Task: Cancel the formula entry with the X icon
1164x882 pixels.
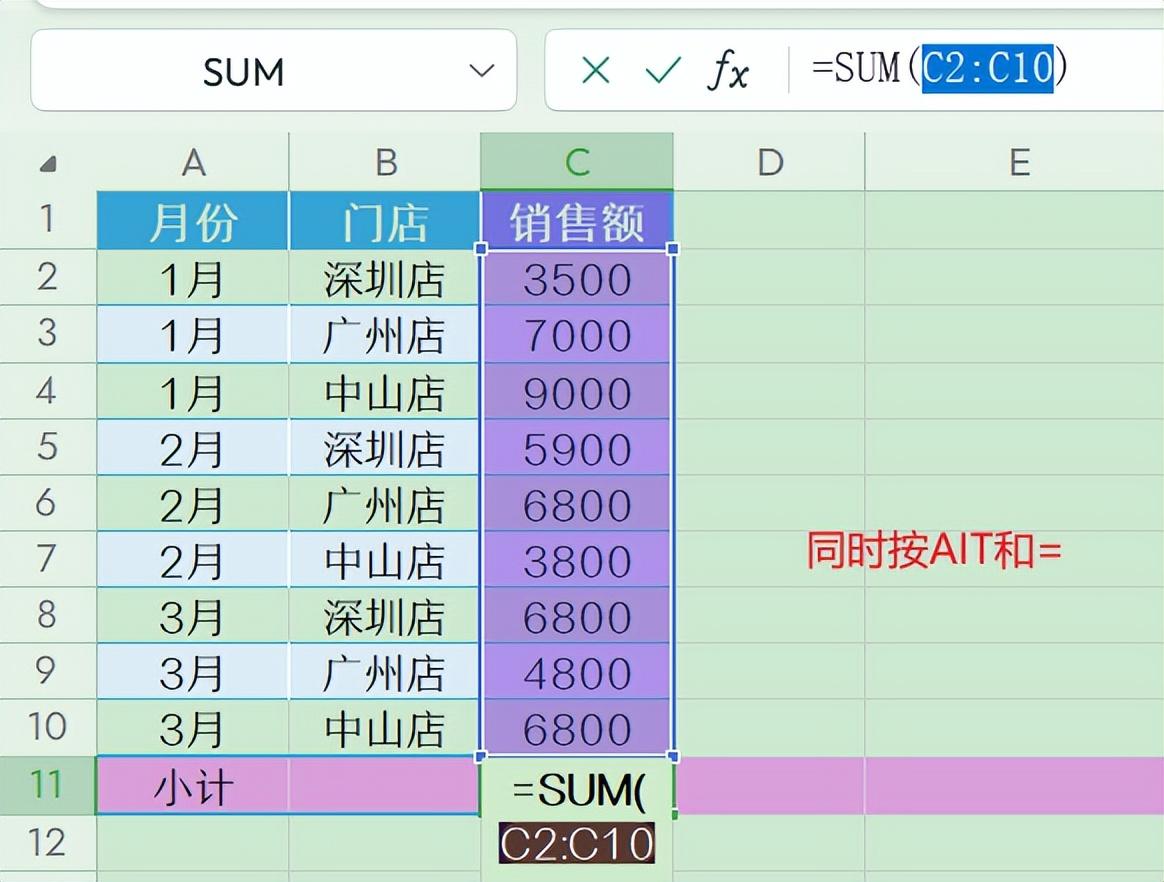Action: (x=596, y=71)
